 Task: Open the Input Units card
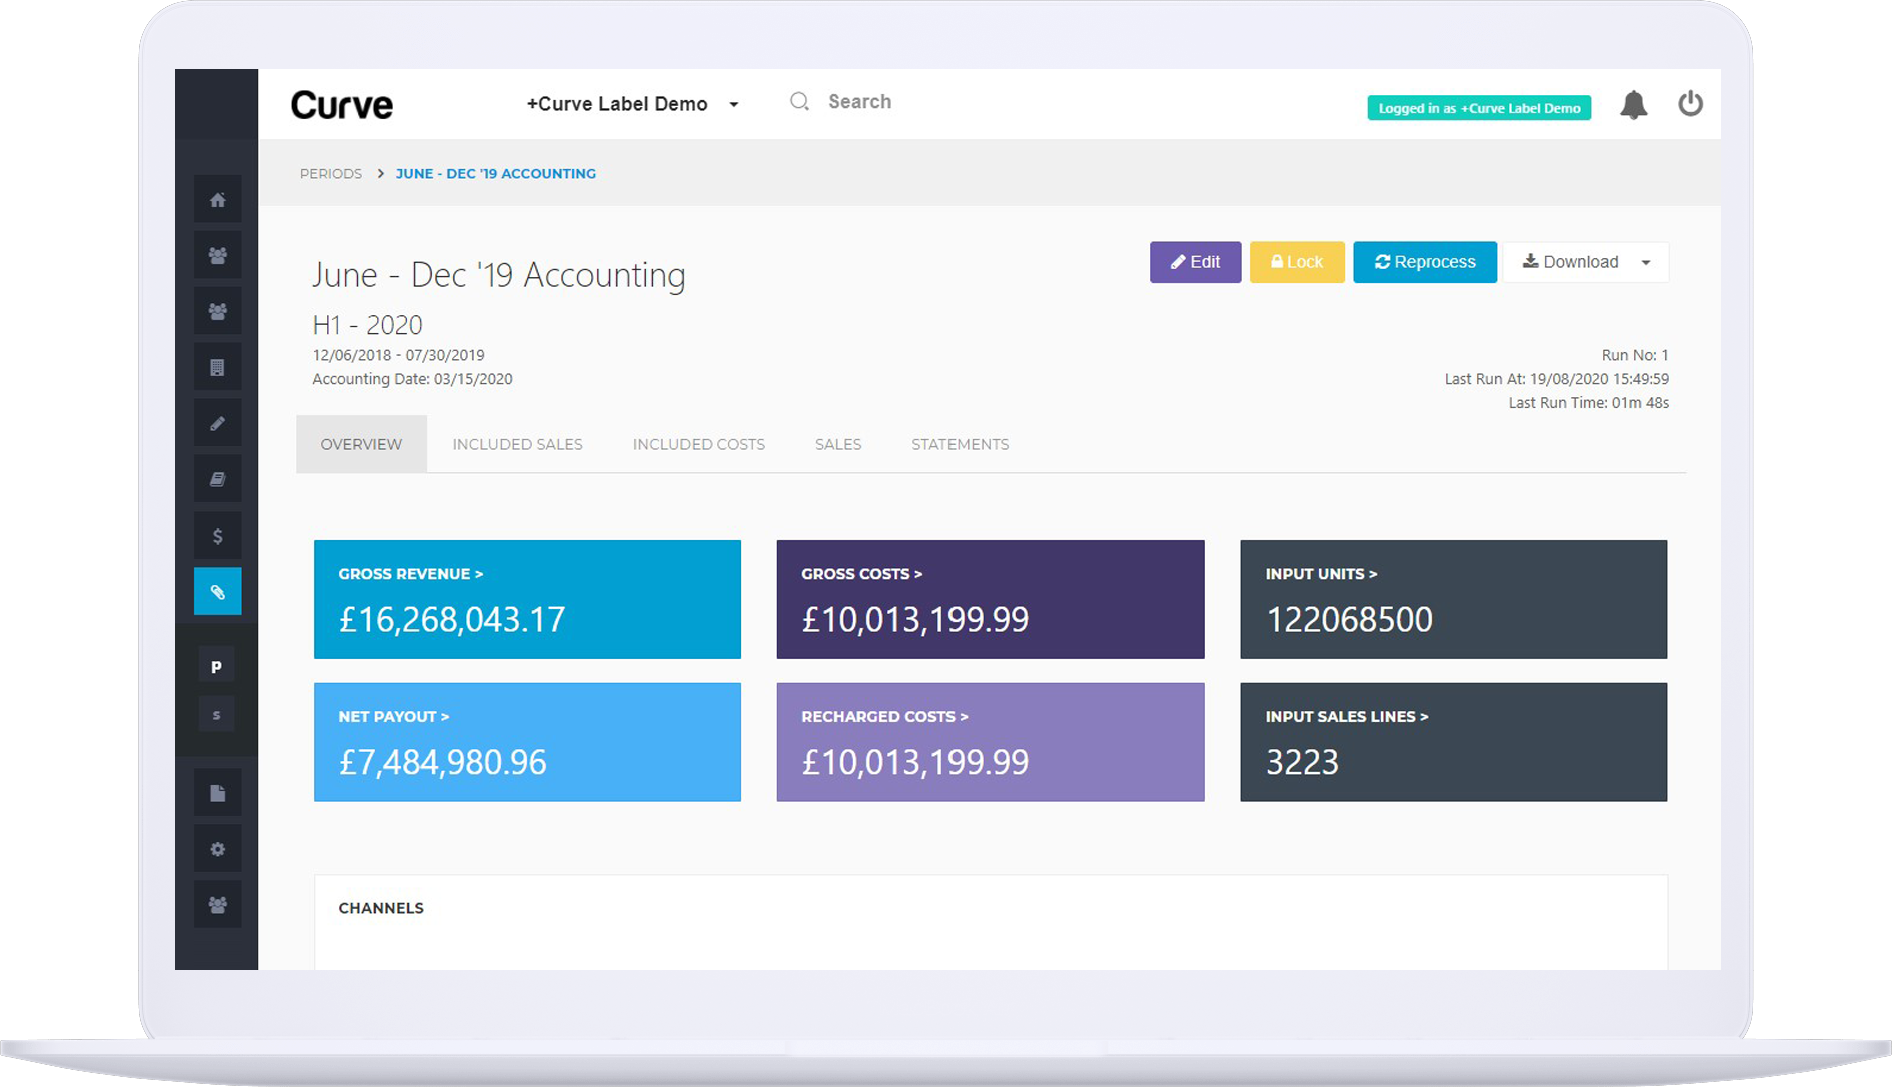point(1453,599)
